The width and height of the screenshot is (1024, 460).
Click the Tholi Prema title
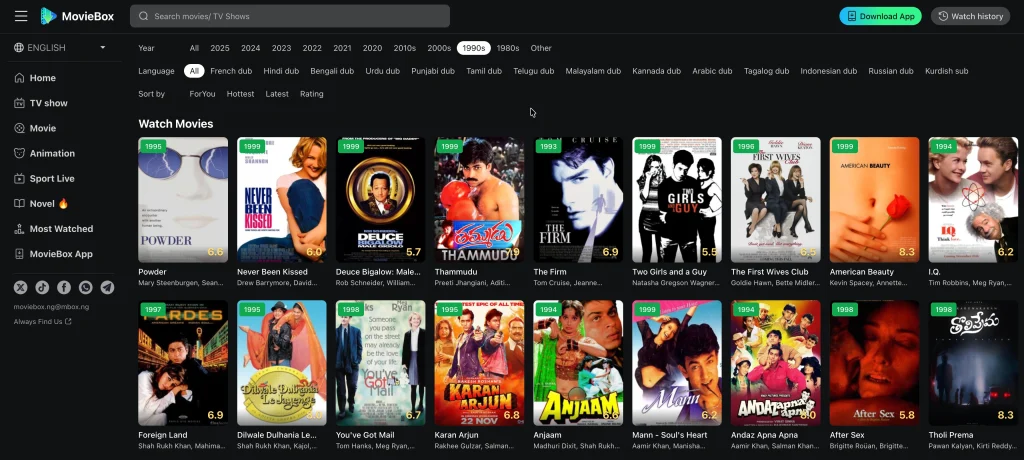pos(951,435)
